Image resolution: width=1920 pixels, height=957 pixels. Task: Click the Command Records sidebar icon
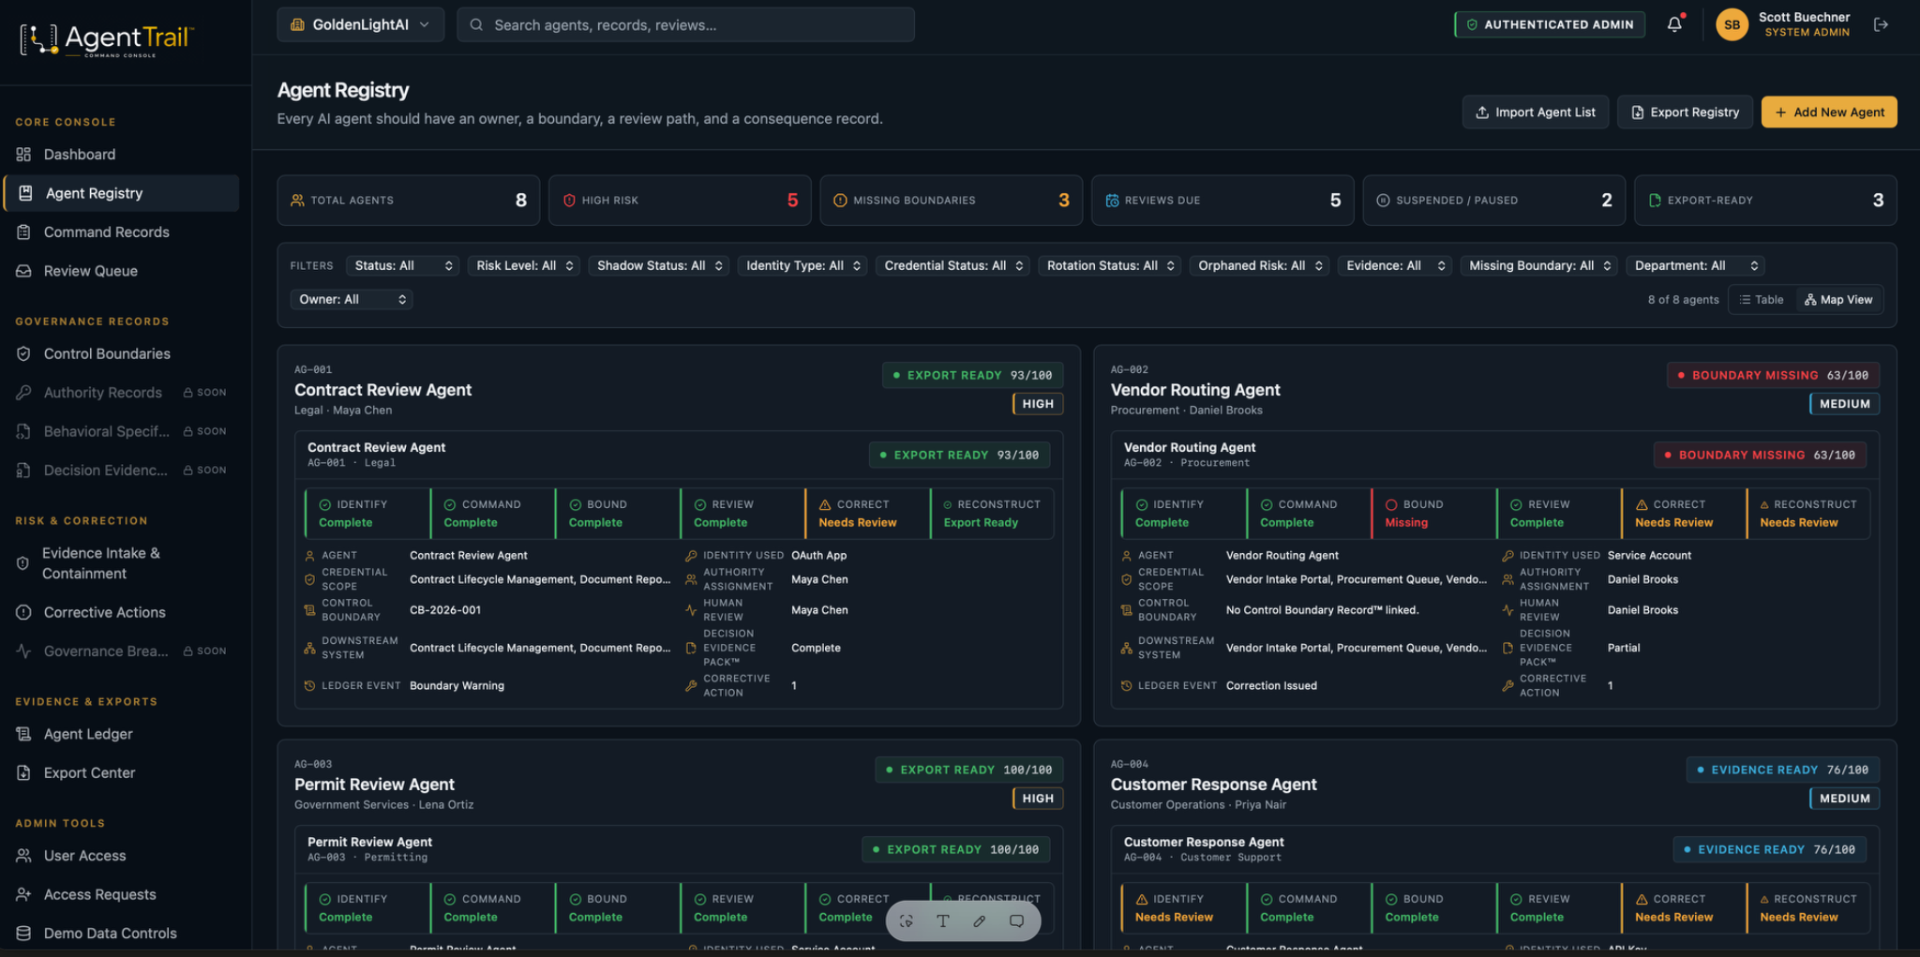tap(24, 232)
